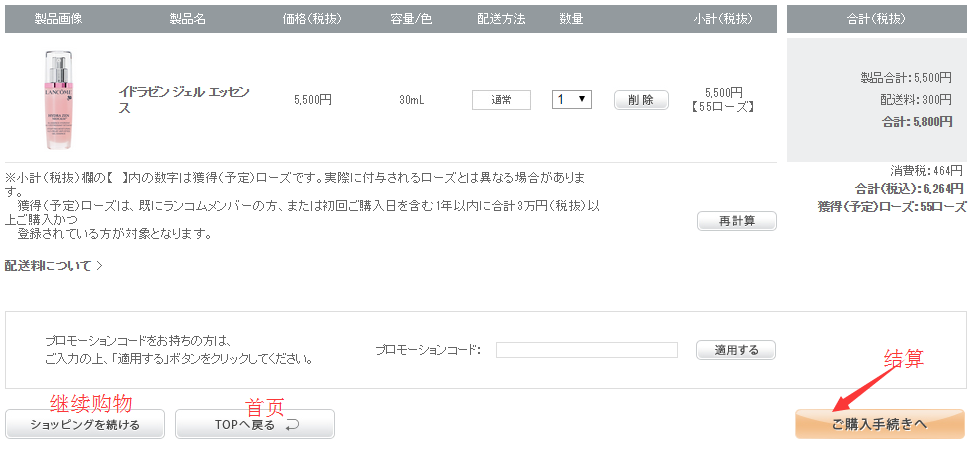Return to top with TOPへ戻る button
970x453 pixels.
255,424
